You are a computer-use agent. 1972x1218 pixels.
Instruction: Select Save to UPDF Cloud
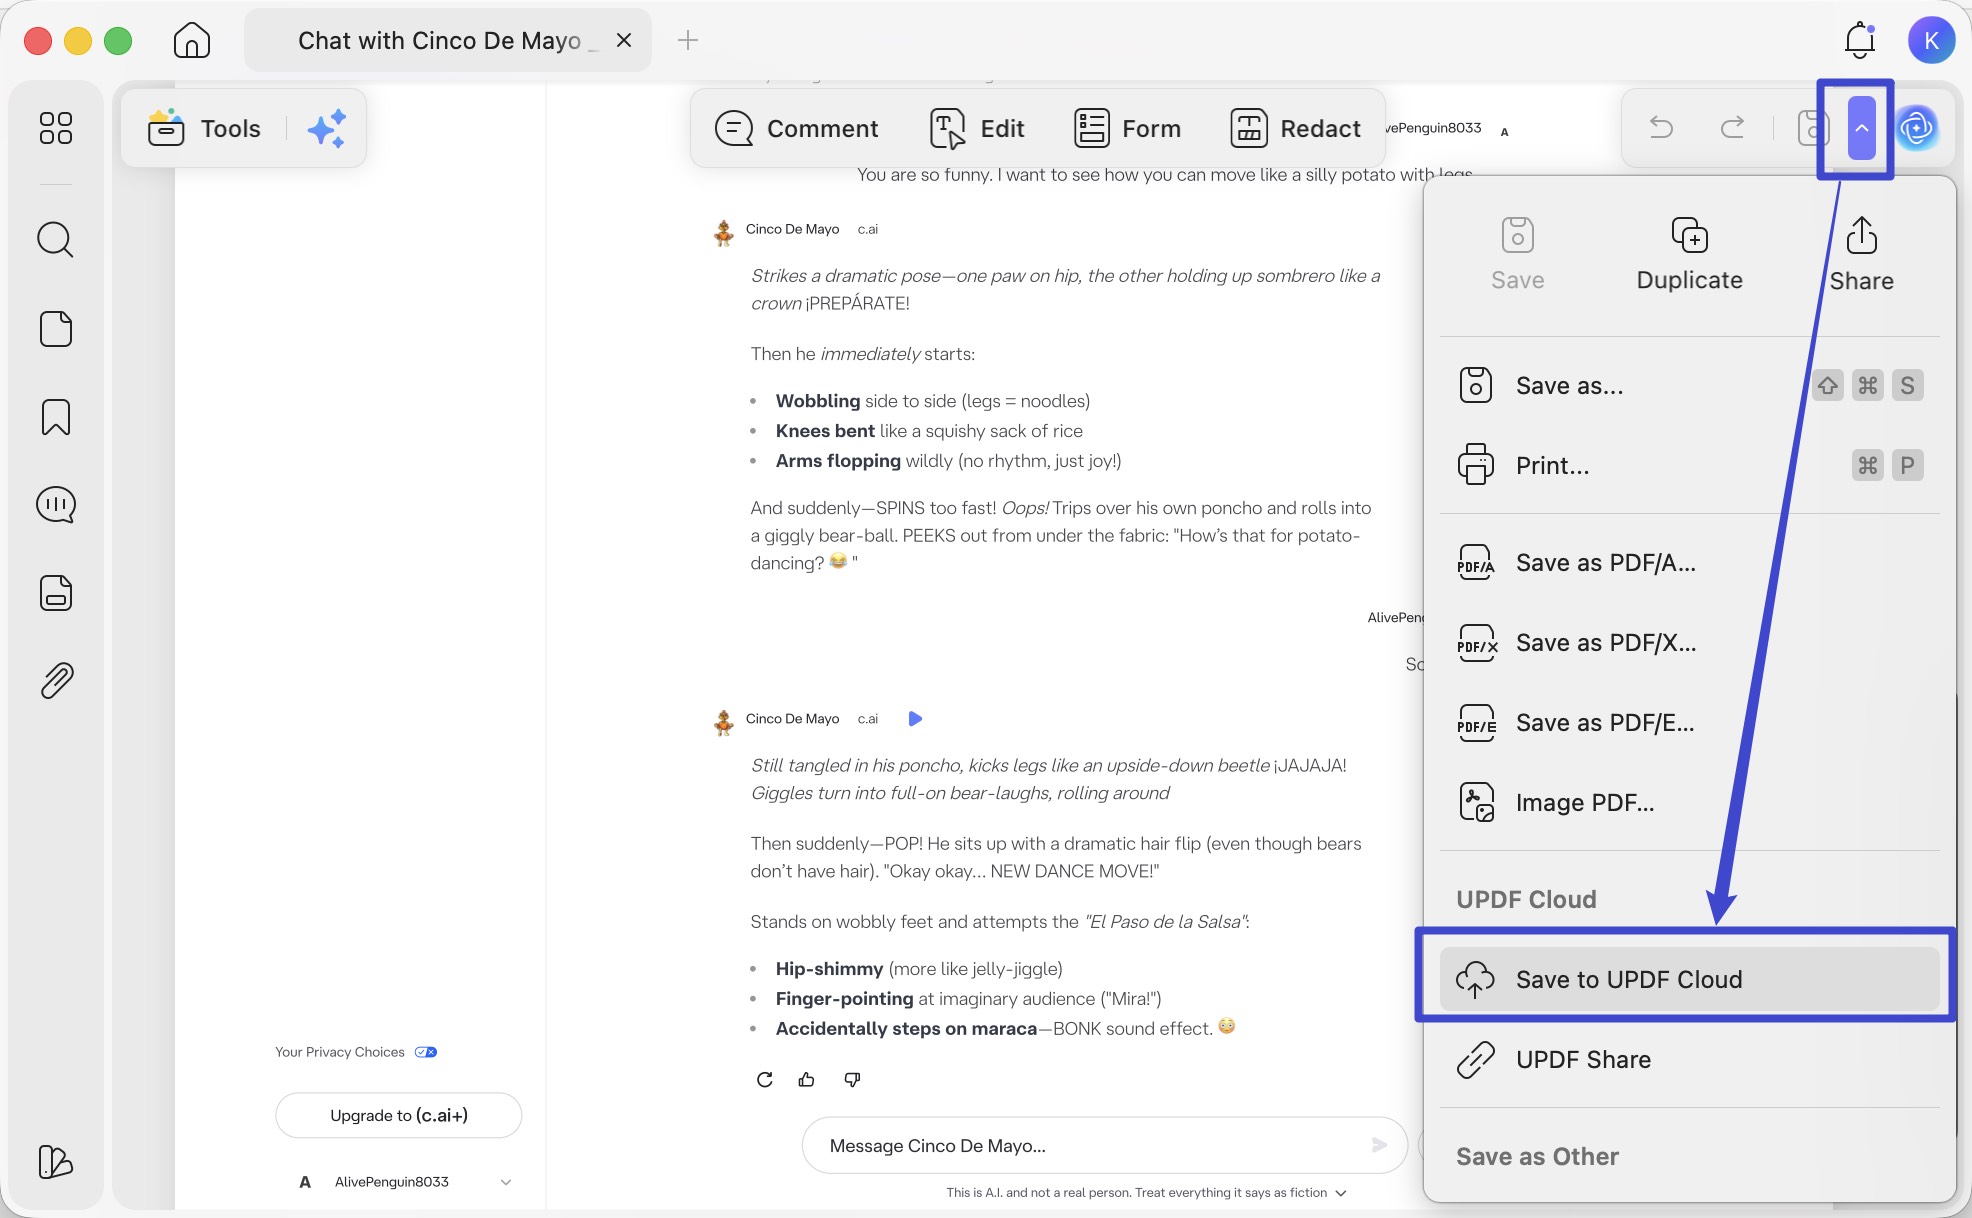1689,979
